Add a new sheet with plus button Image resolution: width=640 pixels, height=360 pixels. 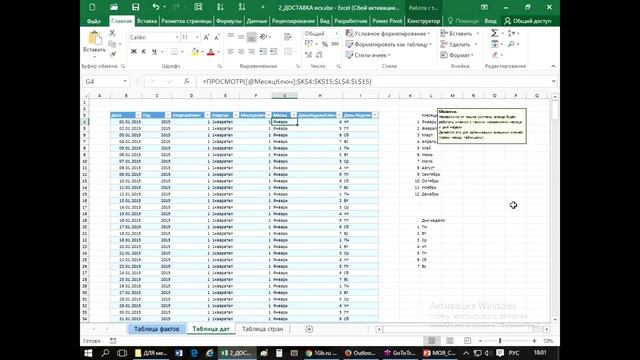click(x=309, y=329)
